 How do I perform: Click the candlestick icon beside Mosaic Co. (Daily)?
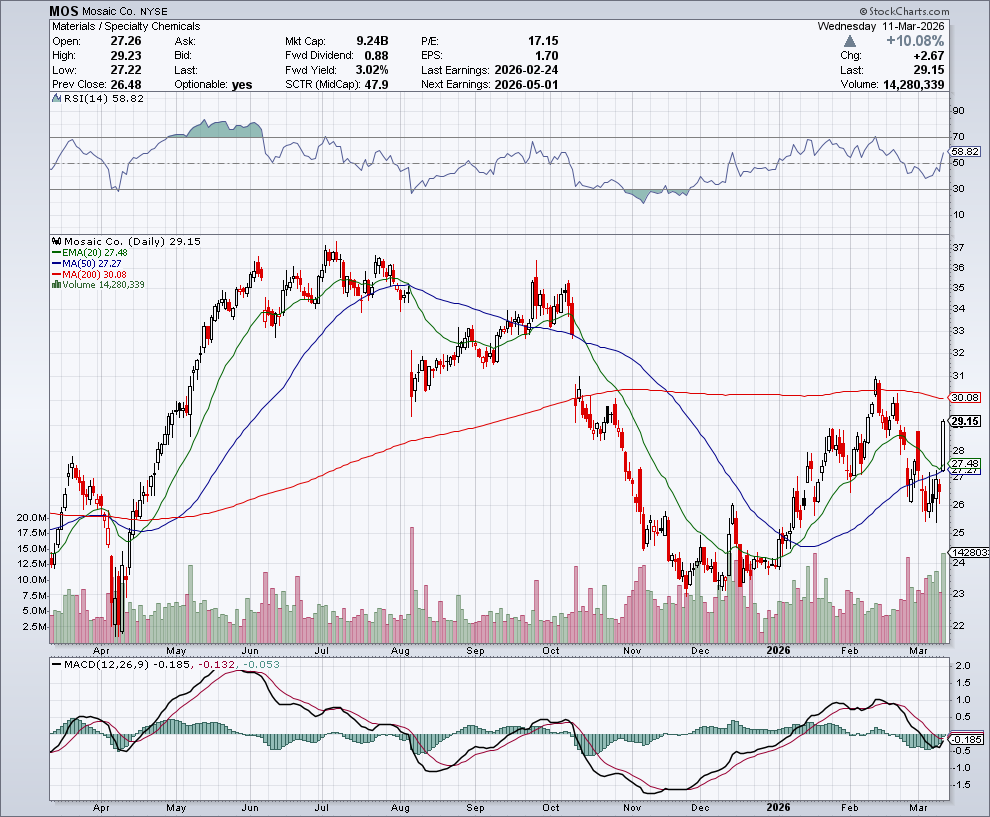[57, 241]
